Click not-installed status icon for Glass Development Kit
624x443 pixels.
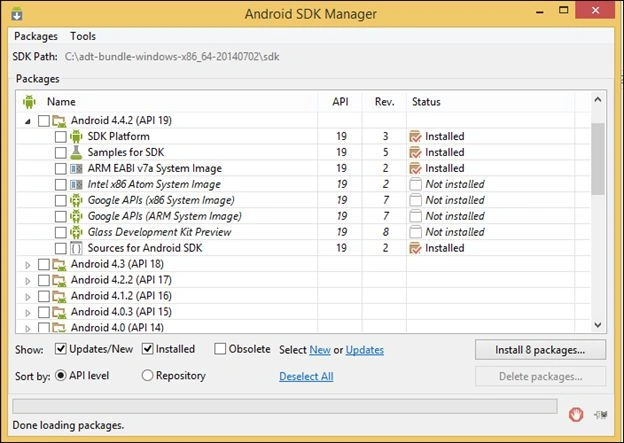point(415,232)
